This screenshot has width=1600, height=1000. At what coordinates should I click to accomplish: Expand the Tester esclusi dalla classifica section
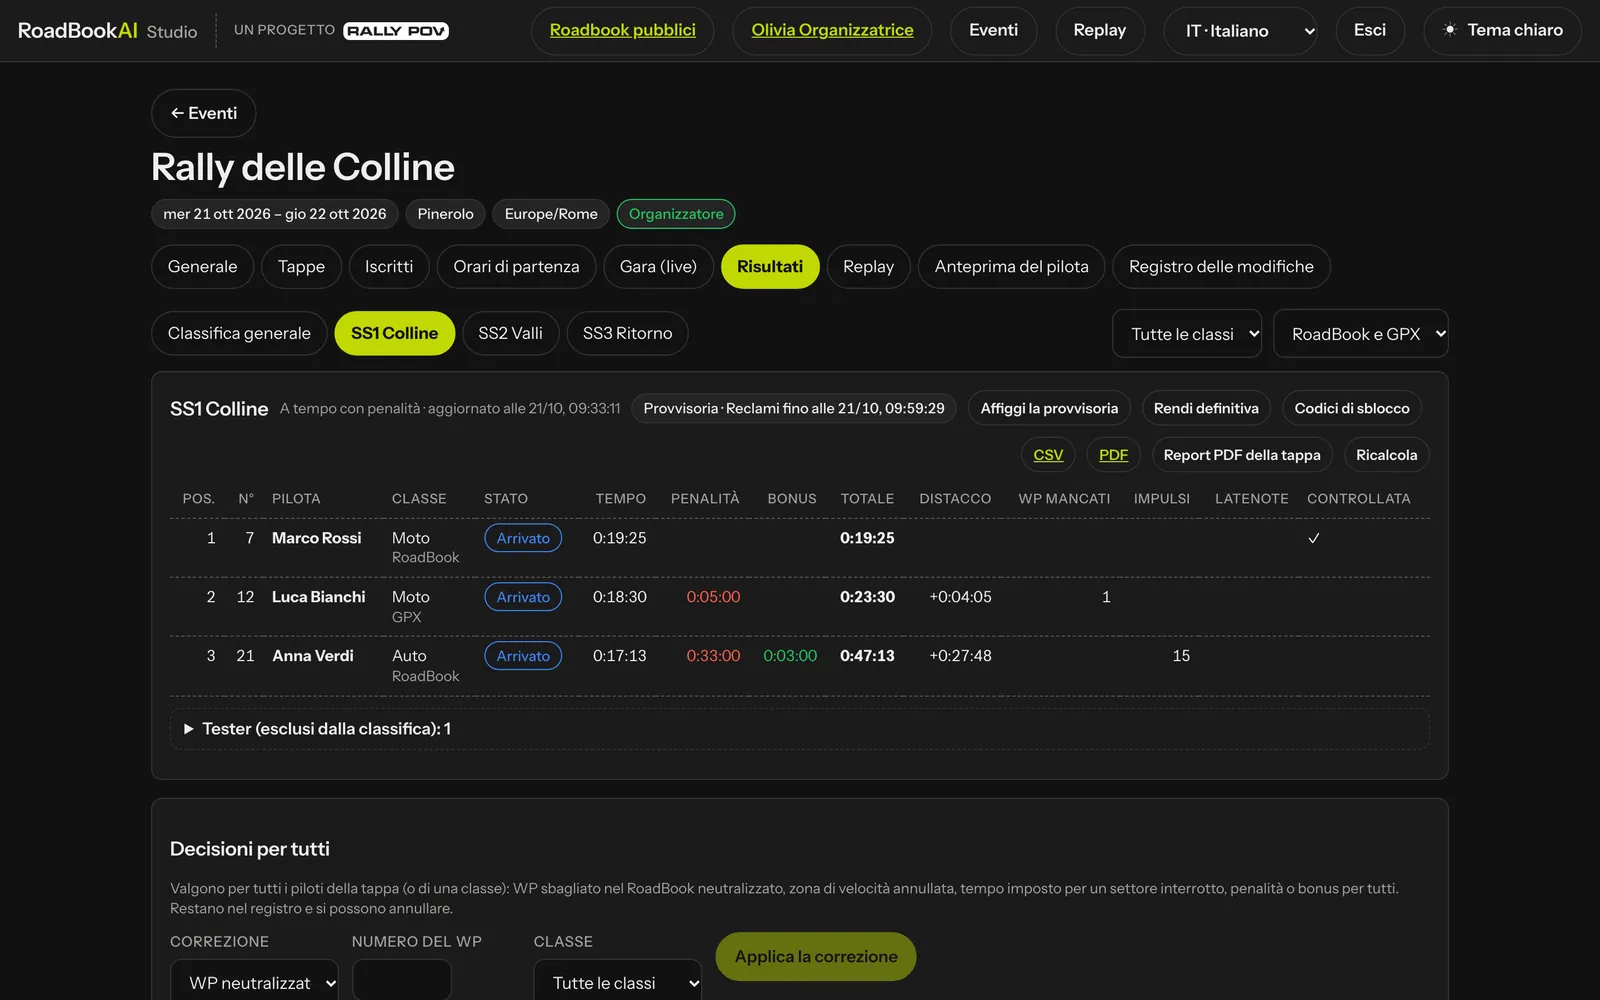[799, 729]
